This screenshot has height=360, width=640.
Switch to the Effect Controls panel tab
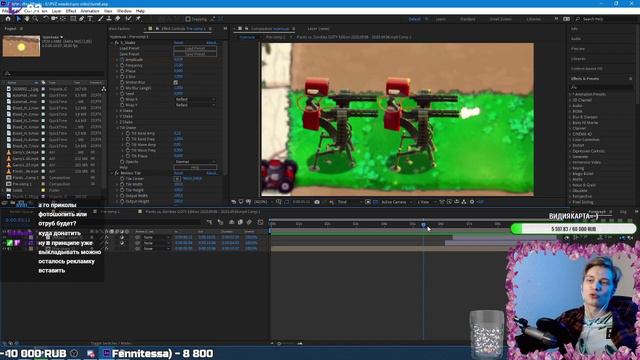(x=183, y=29)
